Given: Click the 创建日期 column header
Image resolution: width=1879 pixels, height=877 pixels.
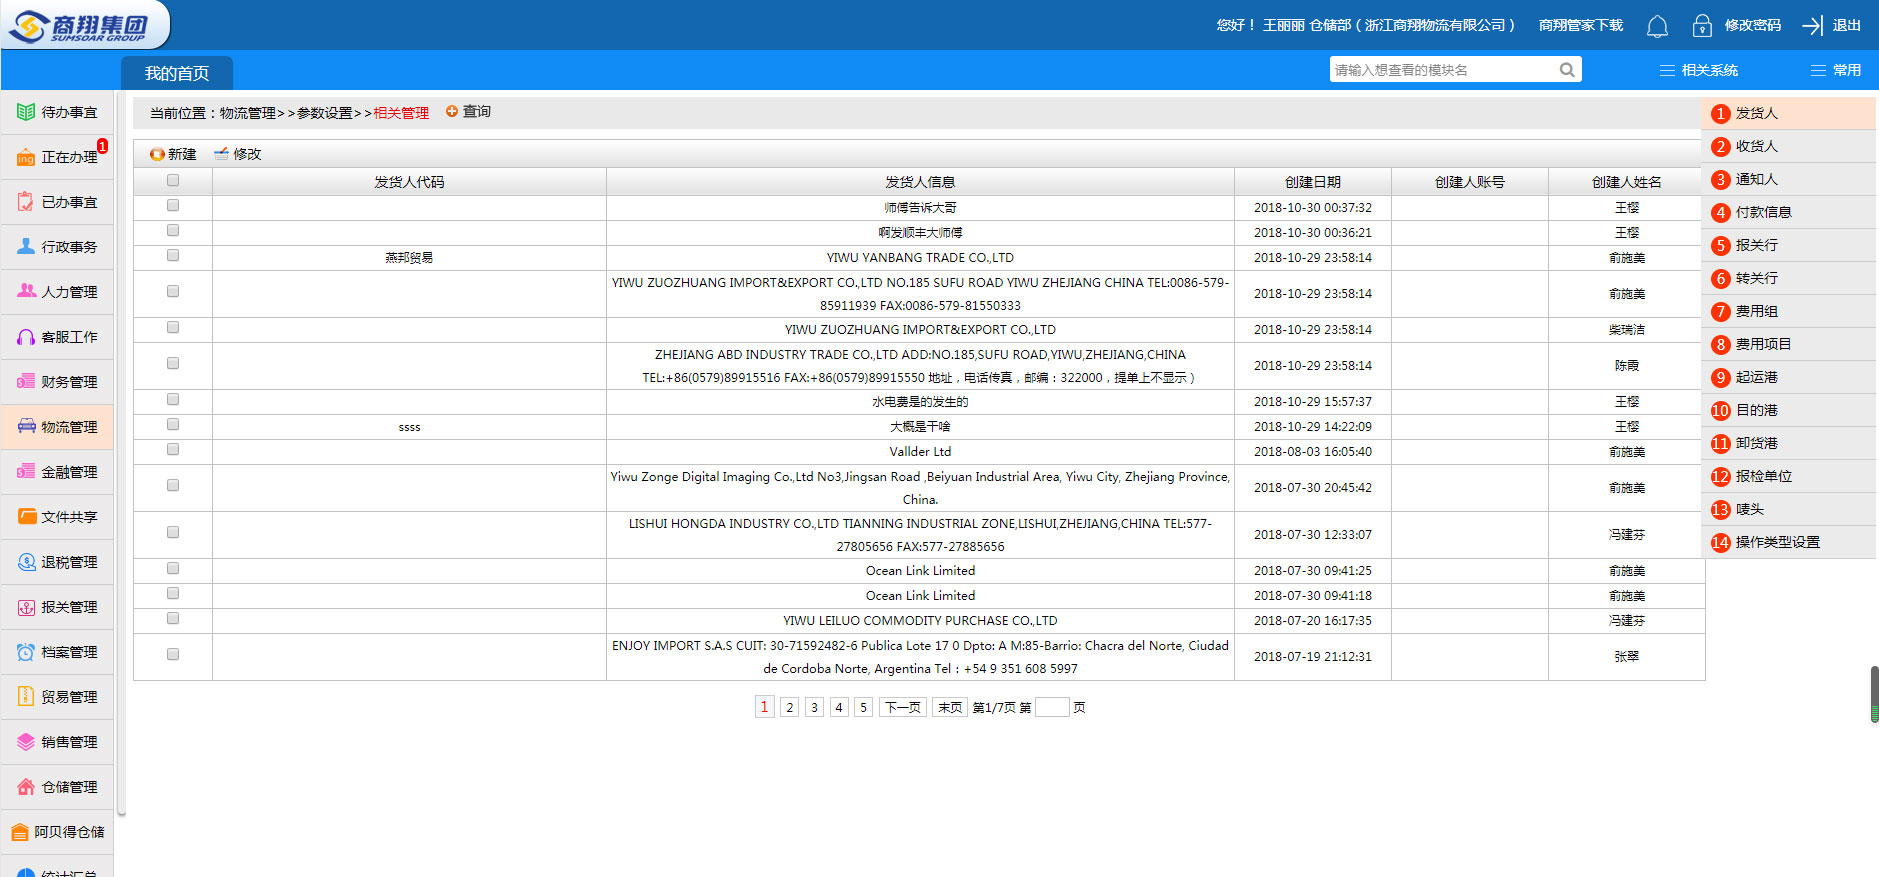Looking at the screenshot, I should (x=1312, y=182).
